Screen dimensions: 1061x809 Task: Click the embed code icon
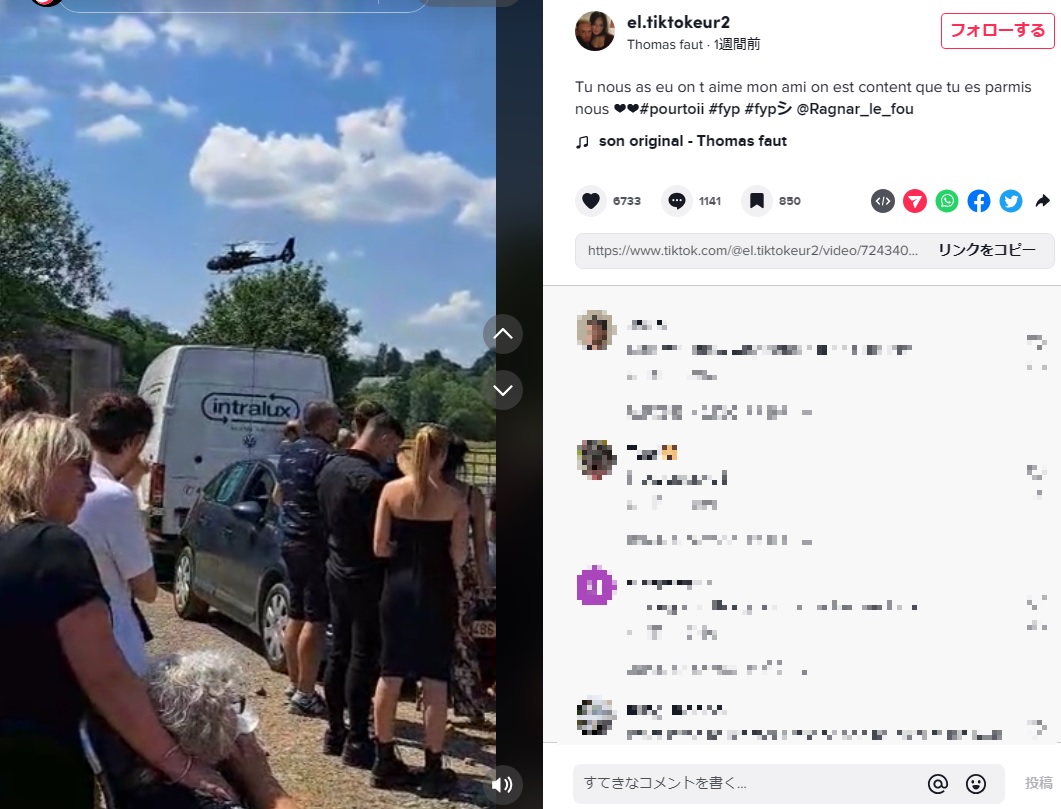tap(882, 201)
